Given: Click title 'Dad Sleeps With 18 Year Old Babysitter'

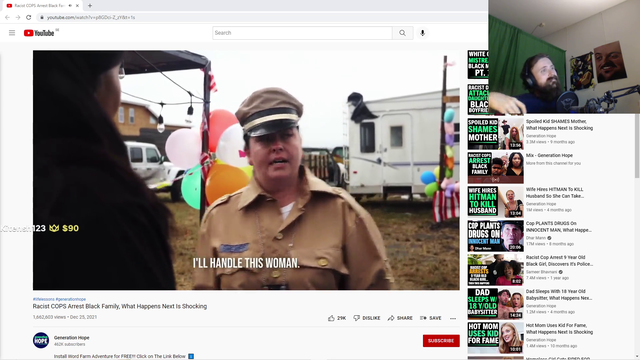Looking at the screenshot, I should [559, 295].
